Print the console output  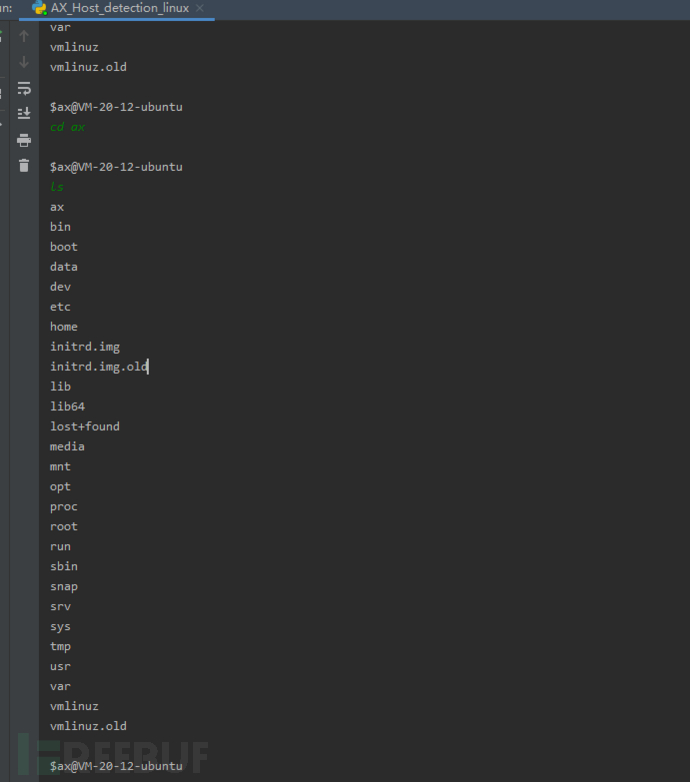(24, 140)
